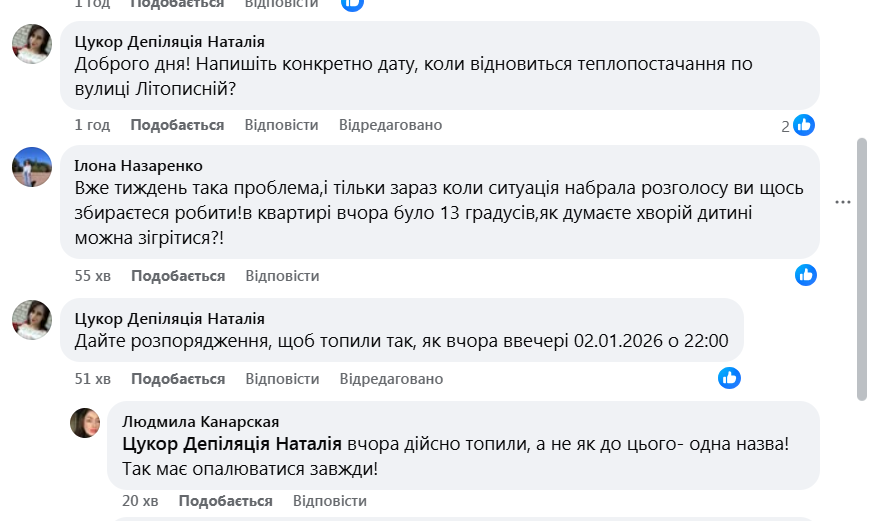Click the avatar beside the 02.01.2026 comment
This screenshot has width=870, height=521.
[x=31, y=319]
